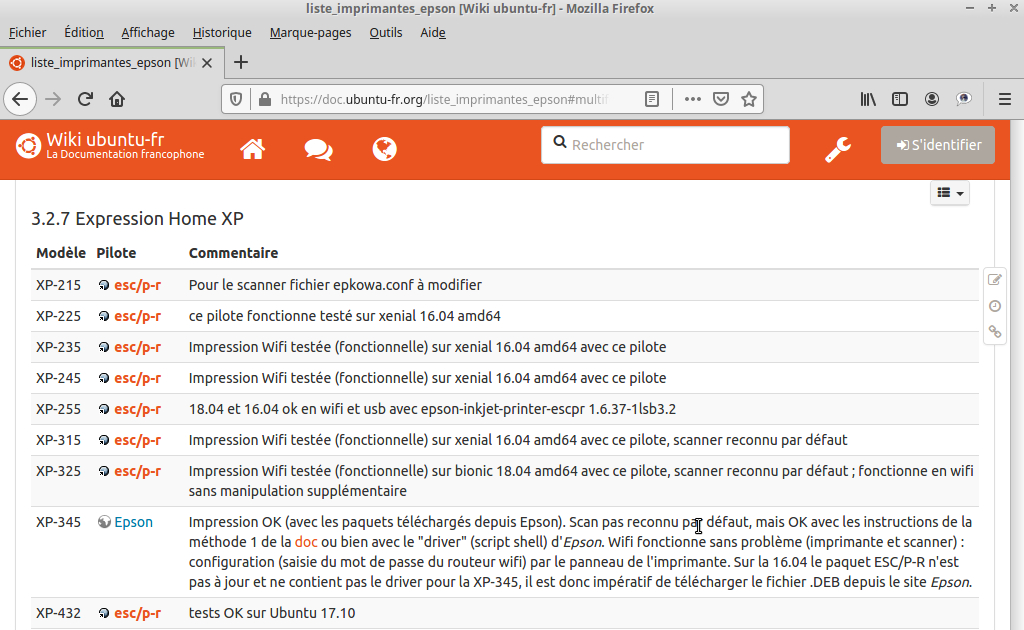
Task: Click the Pilote column header
Action: (116, 253)
